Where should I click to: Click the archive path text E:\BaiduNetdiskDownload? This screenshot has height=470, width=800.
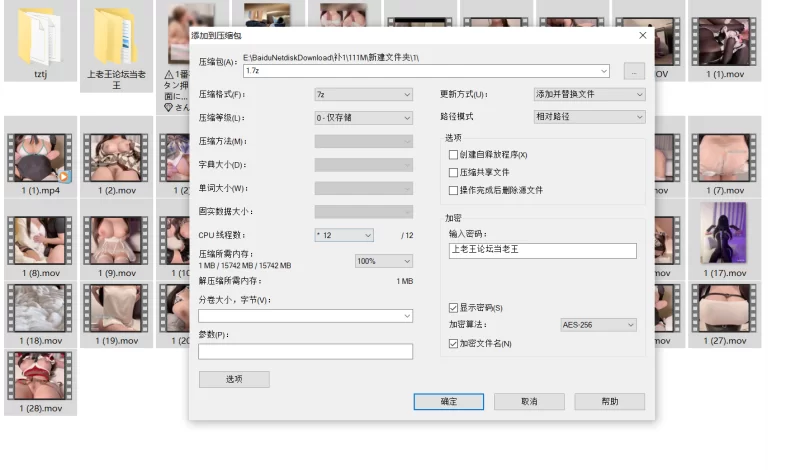(x=331, y=58)
